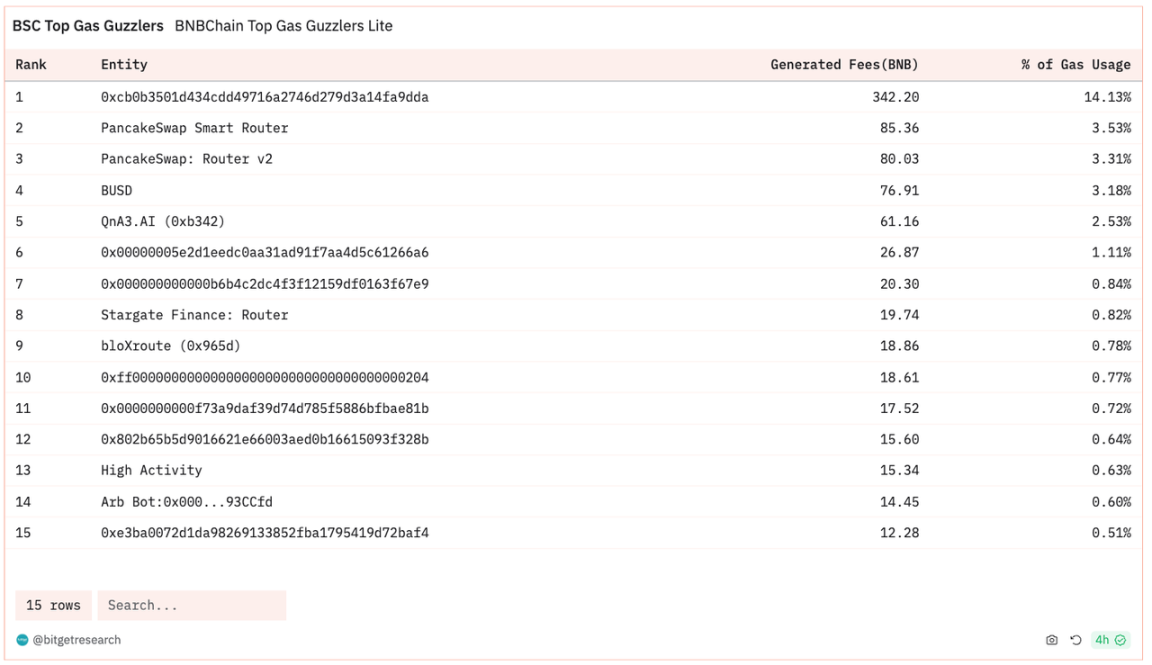
Task: Click the 0.82% gas usage value
Action: (1111, 314)
